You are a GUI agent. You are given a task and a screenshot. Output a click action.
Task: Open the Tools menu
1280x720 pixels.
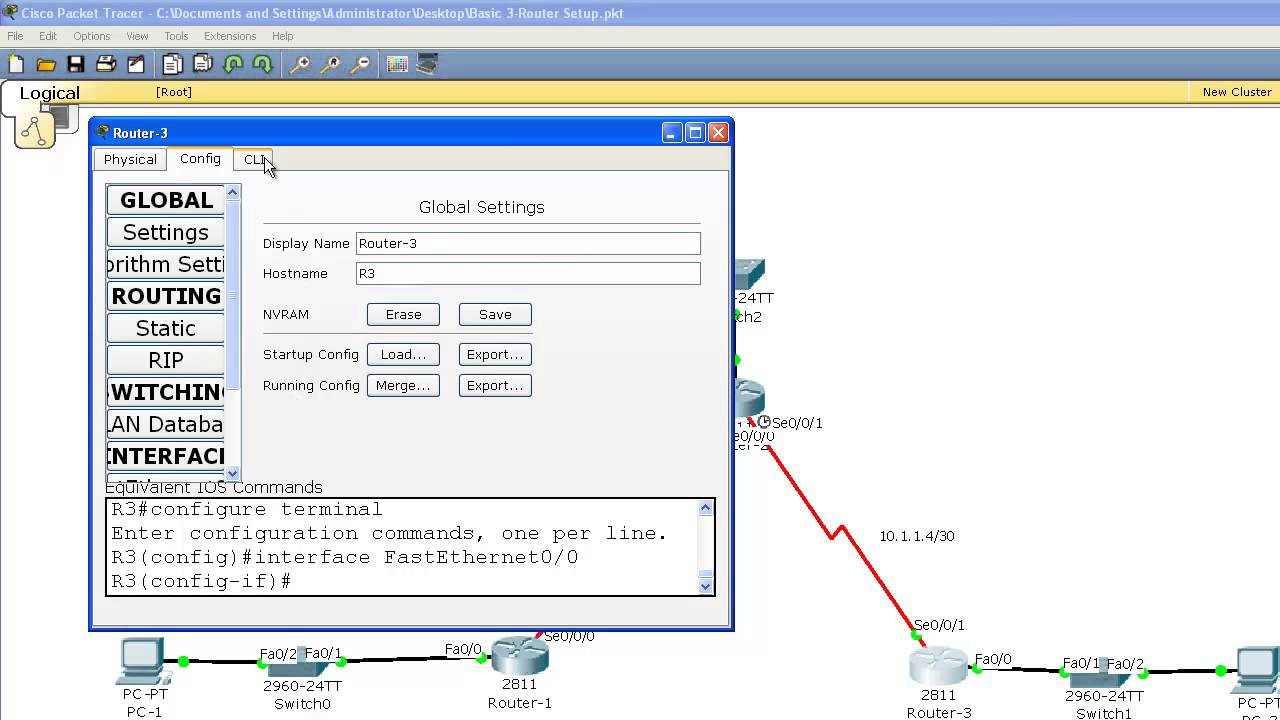point(176,36)
